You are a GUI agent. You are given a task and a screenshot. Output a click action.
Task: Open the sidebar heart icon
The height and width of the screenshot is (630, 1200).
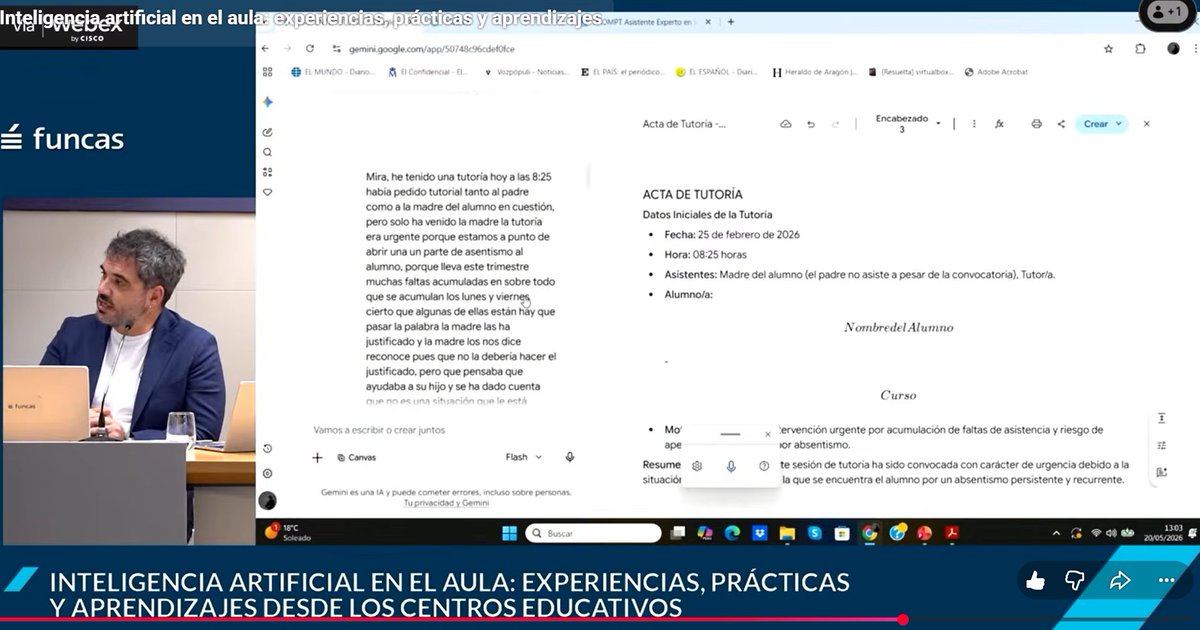point(267,192)
